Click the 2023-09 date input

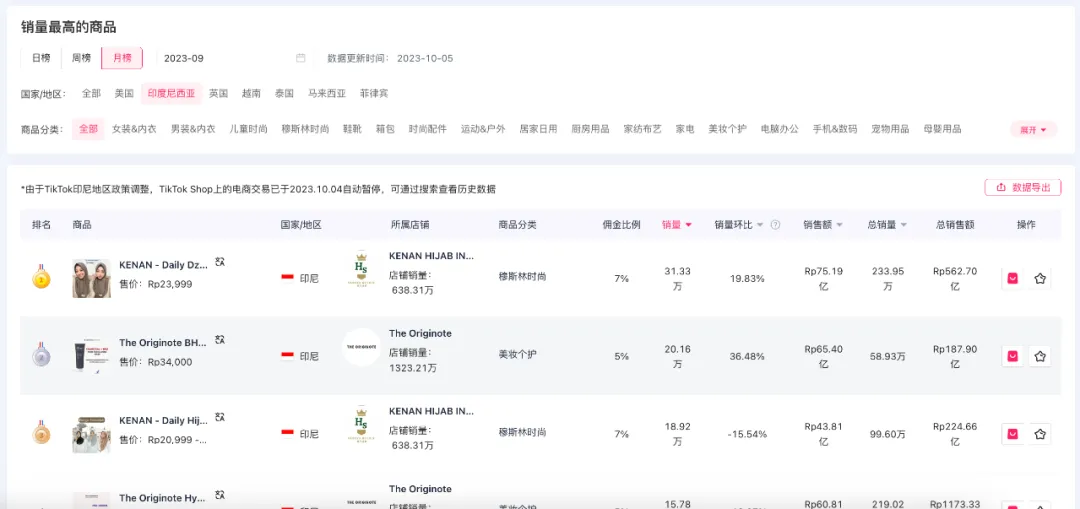[233, 58]
